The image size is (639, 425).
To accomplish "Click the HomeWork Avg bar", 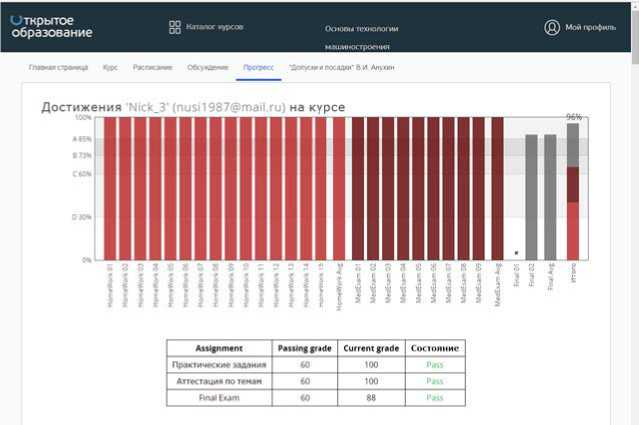I will [339, 188].
